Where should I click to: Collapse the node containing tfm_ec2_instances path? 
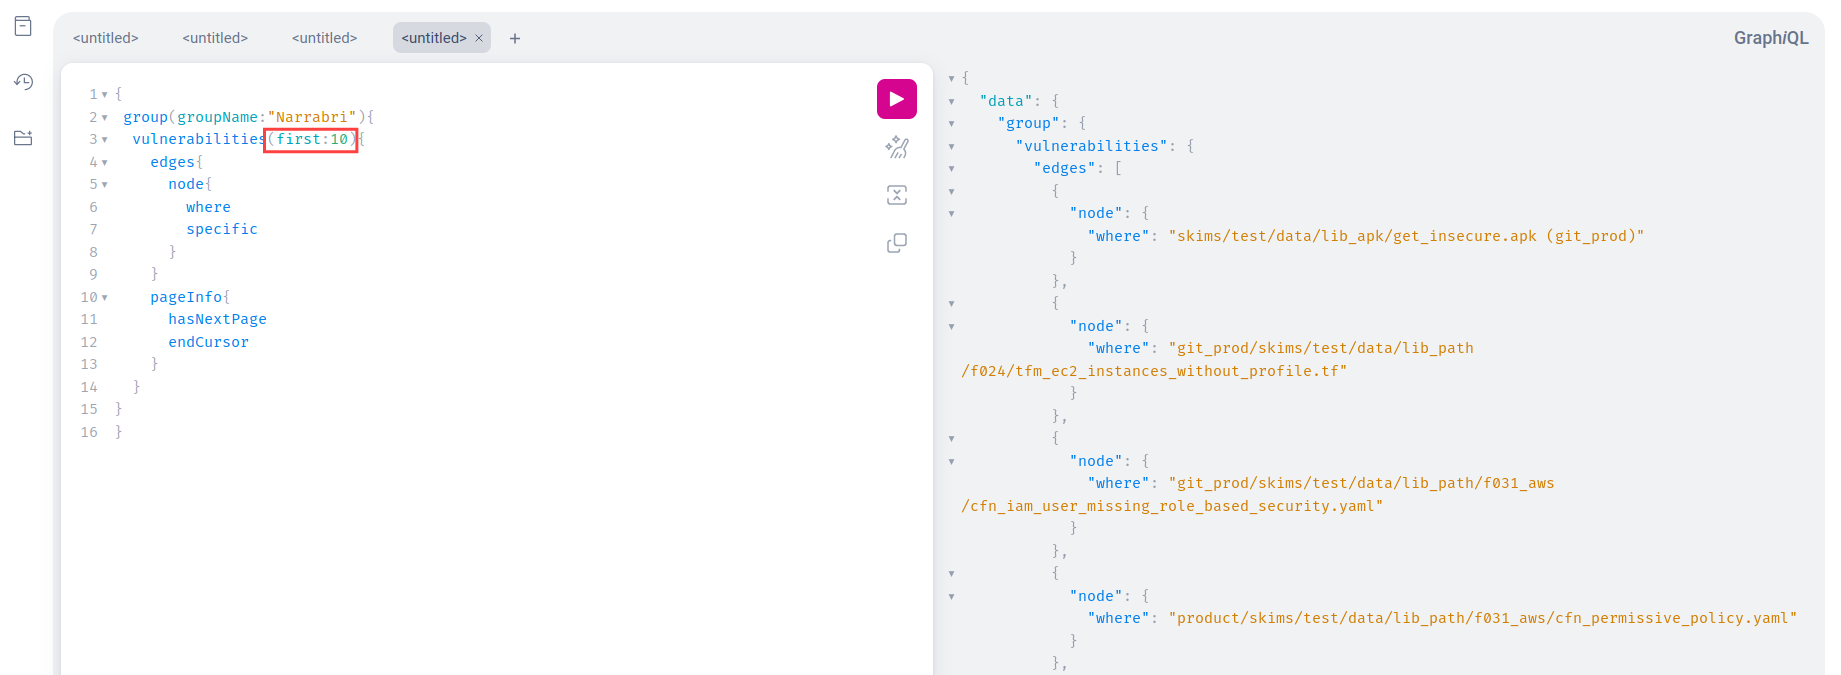point(951,326)
